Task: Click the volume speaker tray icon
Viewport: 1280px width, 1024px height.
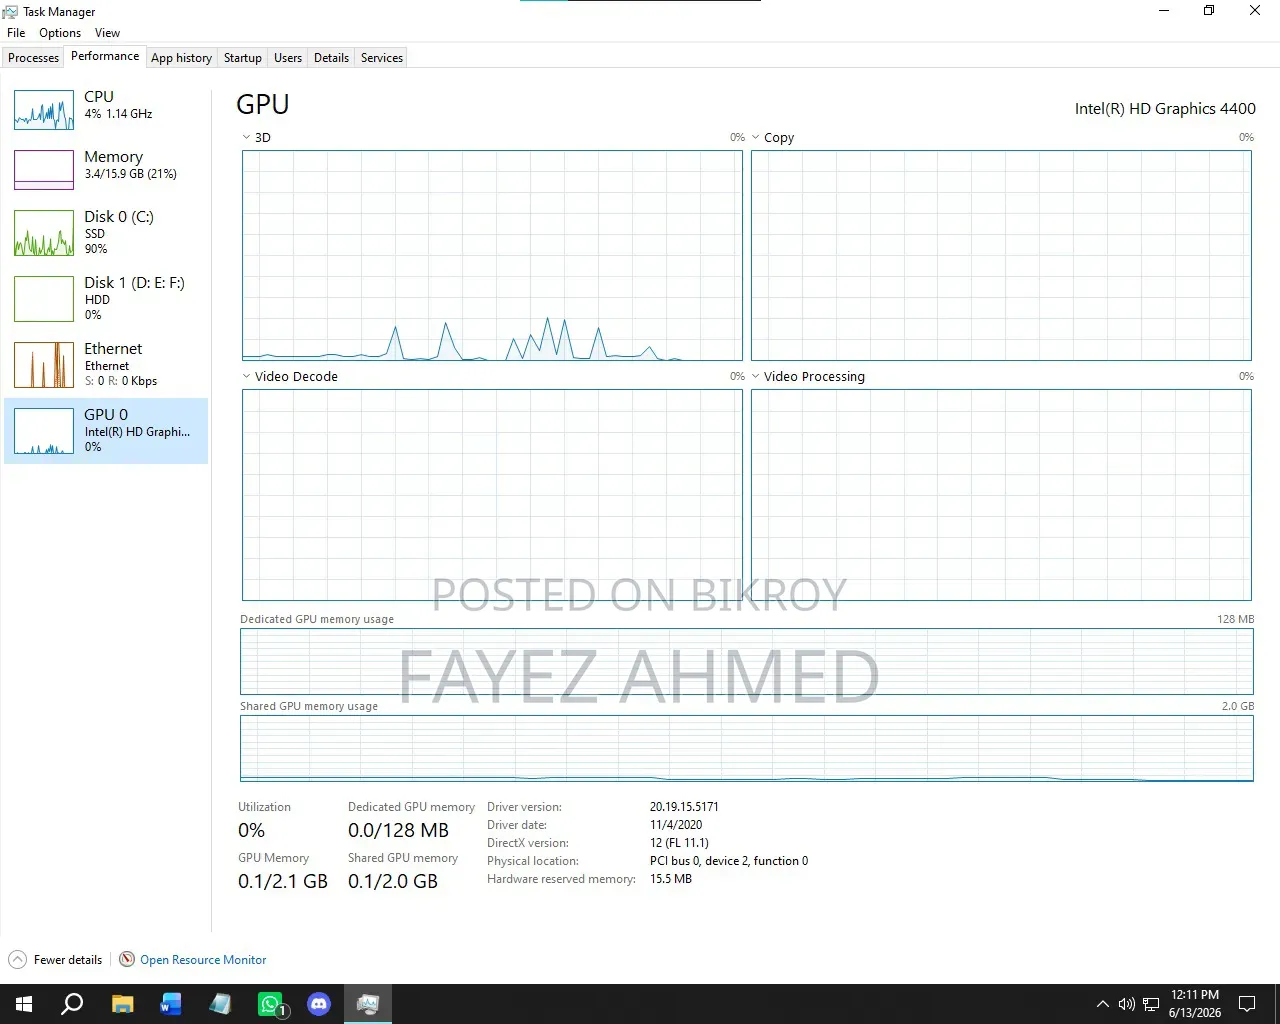Action: 1127,1004
